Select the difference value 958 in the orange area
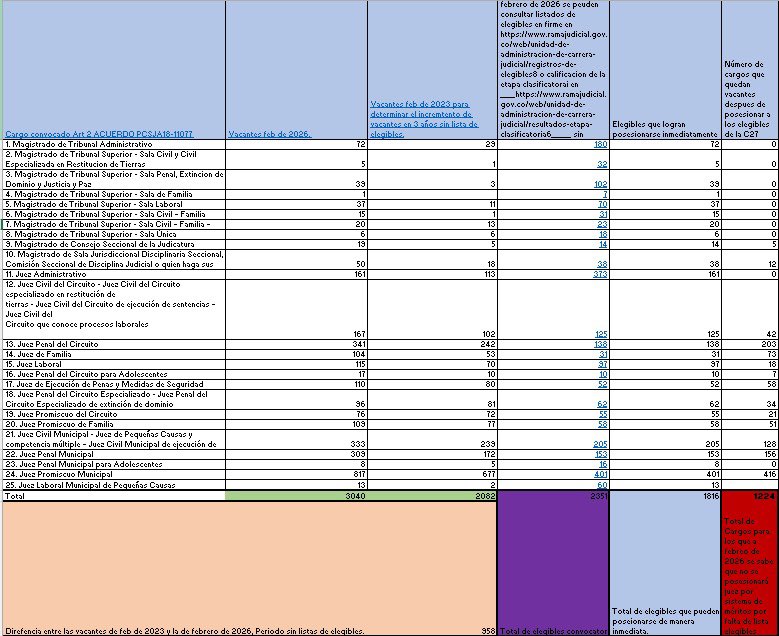Screen dimensions: 779x636 click(x=488, y=631)
